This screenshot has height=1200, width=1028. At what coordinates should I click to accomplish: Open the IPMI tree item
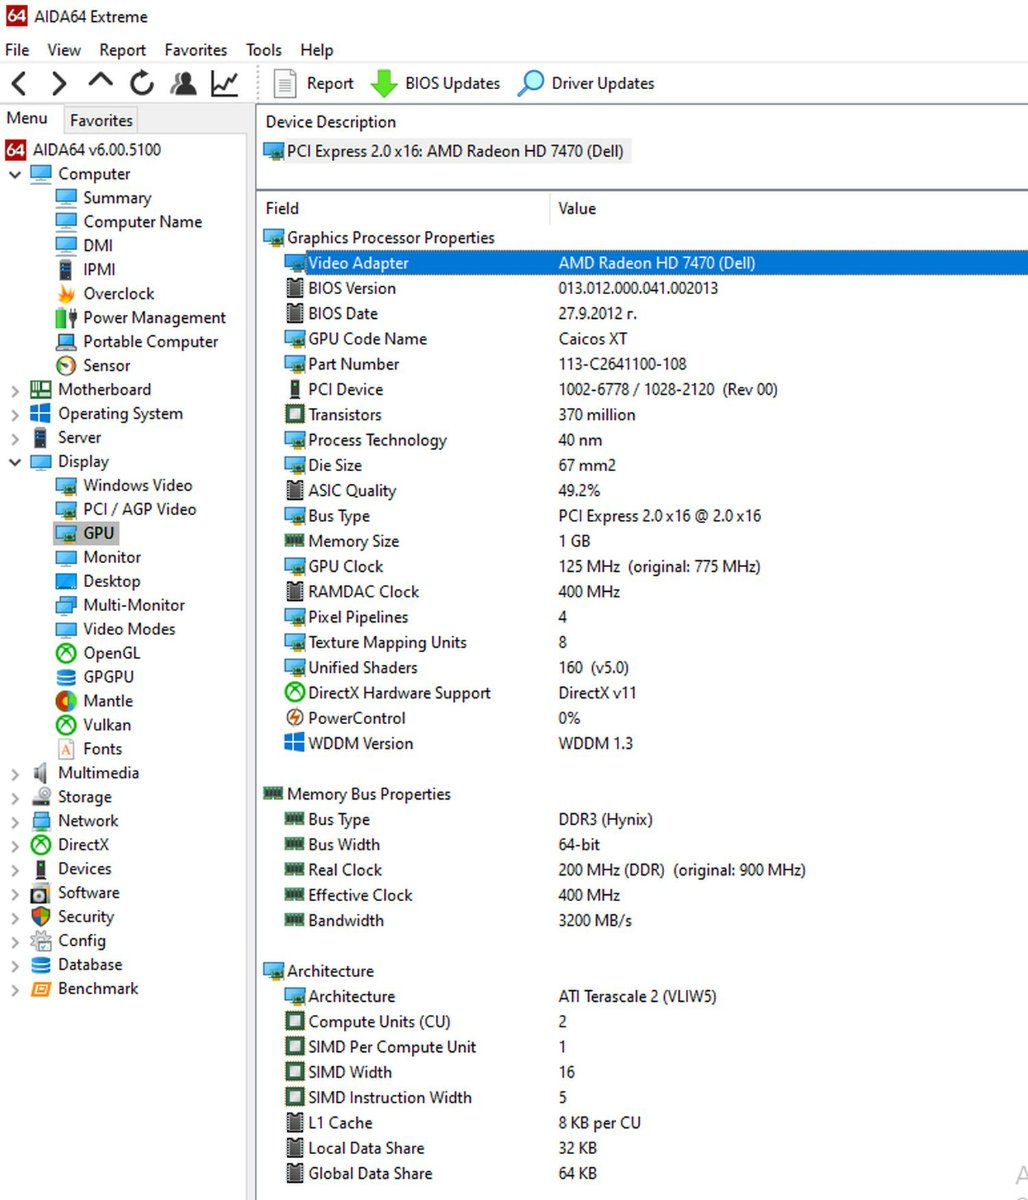pyautogui.click(x=84, y=270)
